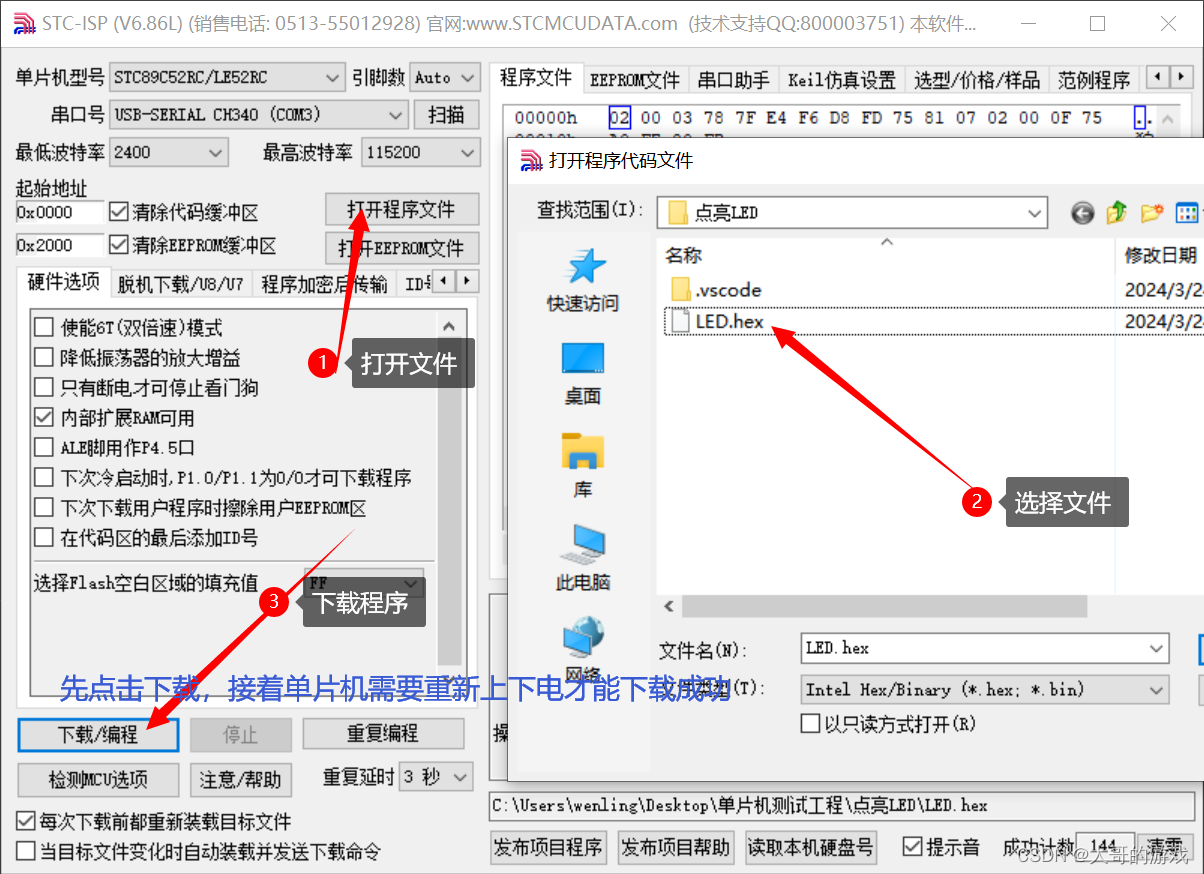The image size is (1204, 874).
Task: Click 重复编程 button
Action: (383, 734)
